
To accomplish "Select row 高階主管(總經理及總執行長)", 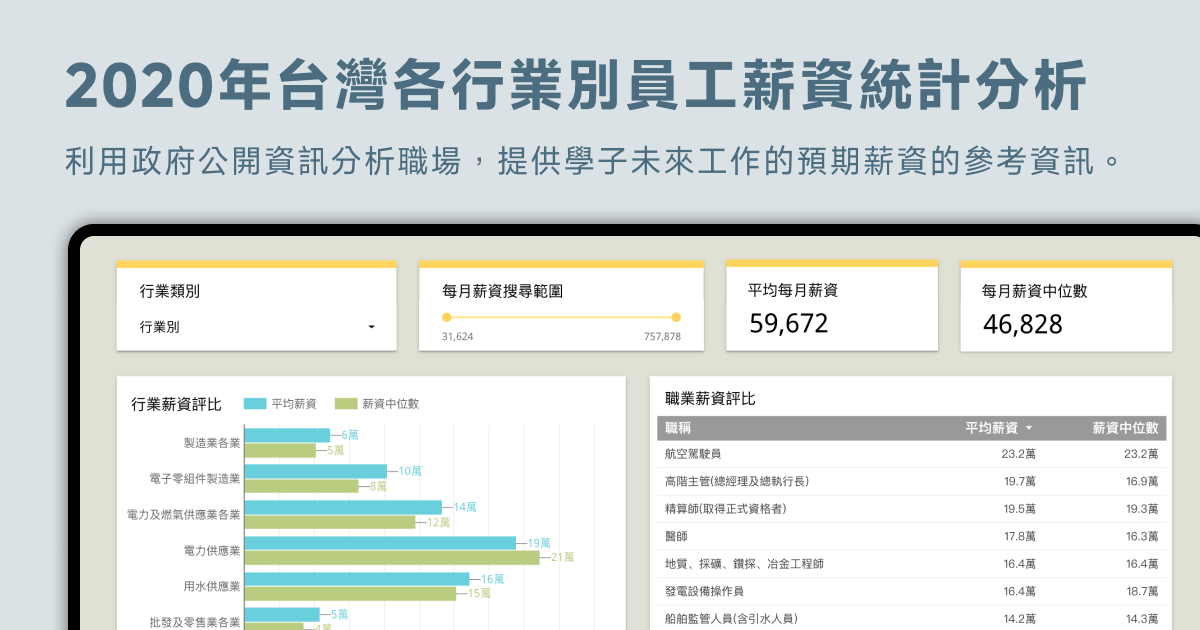I will [911, 481].
